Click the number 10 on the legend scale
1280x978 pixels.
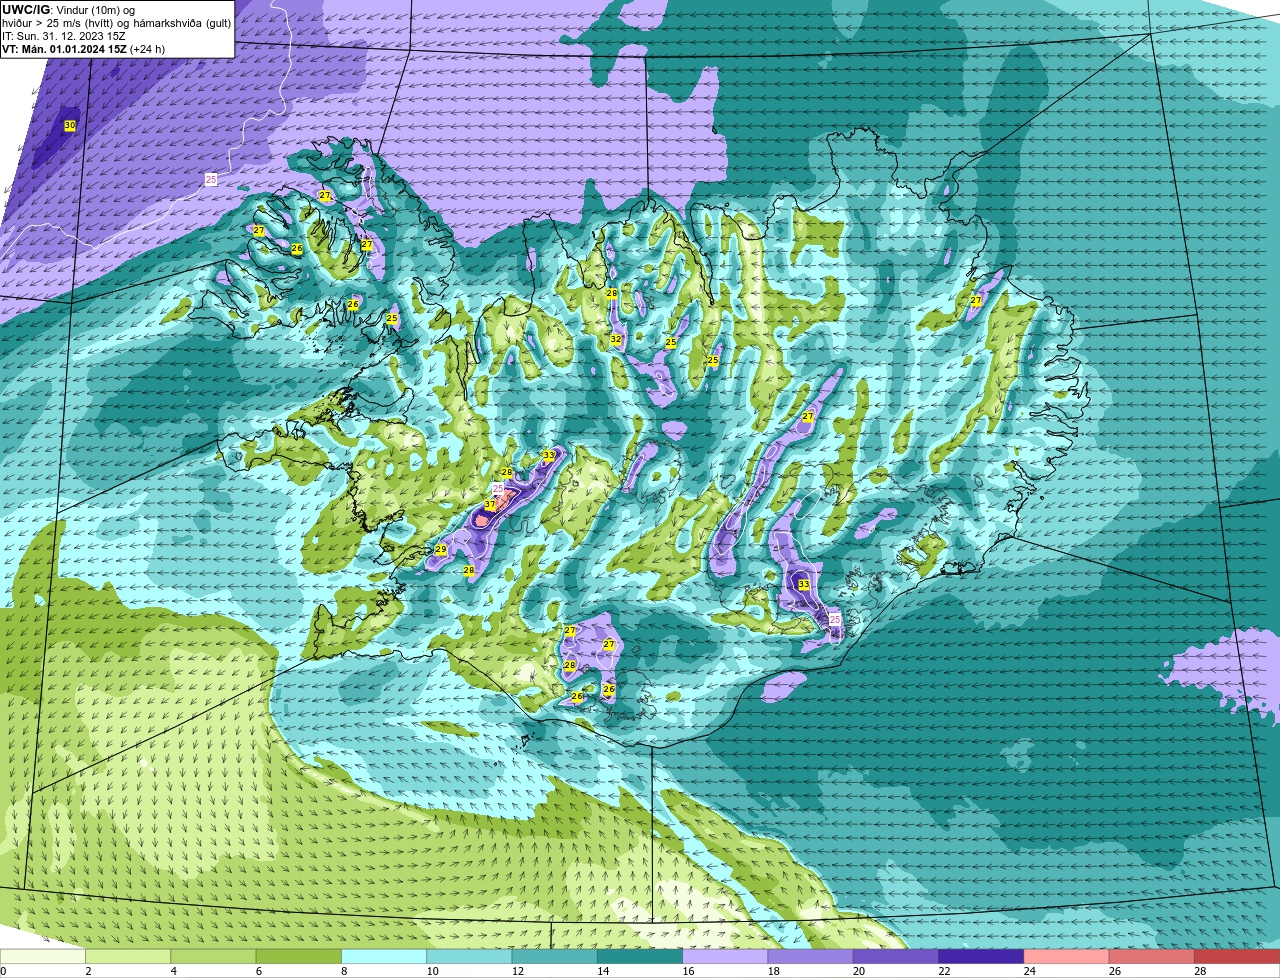pyautogui.click(x=432, y=971)
